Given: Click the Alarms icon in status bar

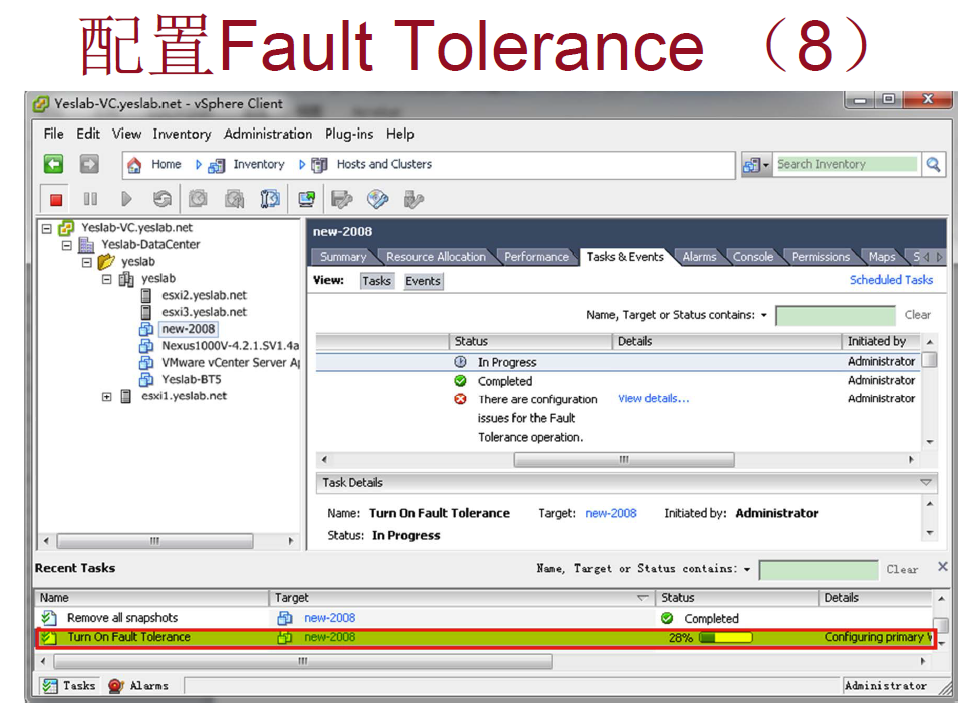Looking at the screenshot, I should pos(115,685).
